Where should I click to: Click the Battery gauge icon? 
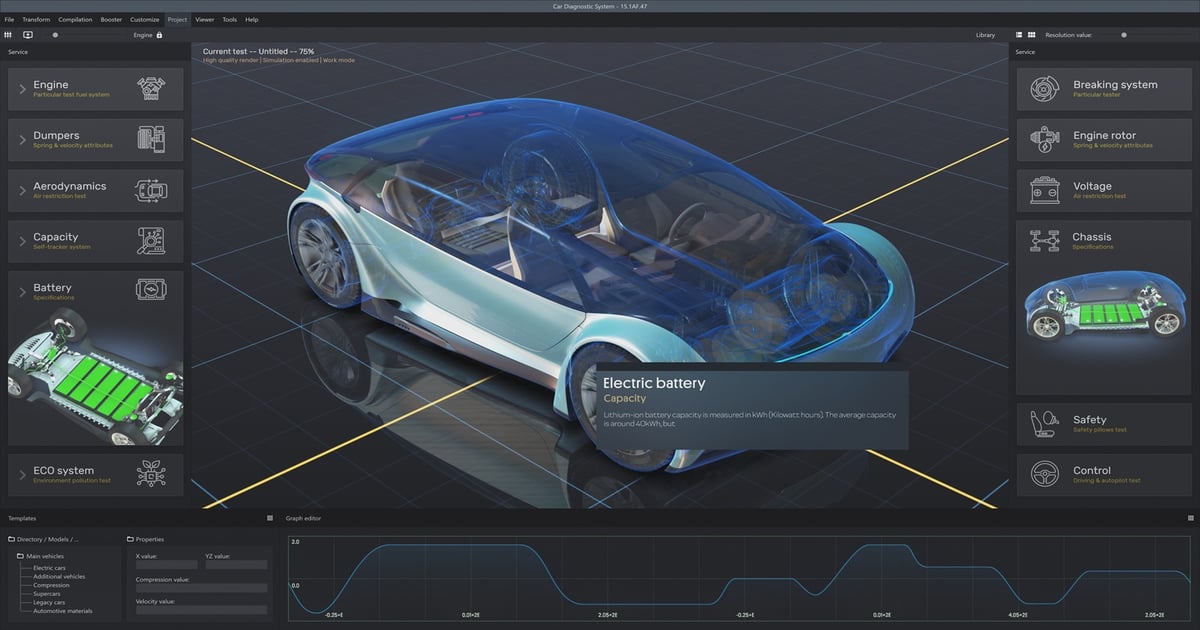[x=151, y=291]
